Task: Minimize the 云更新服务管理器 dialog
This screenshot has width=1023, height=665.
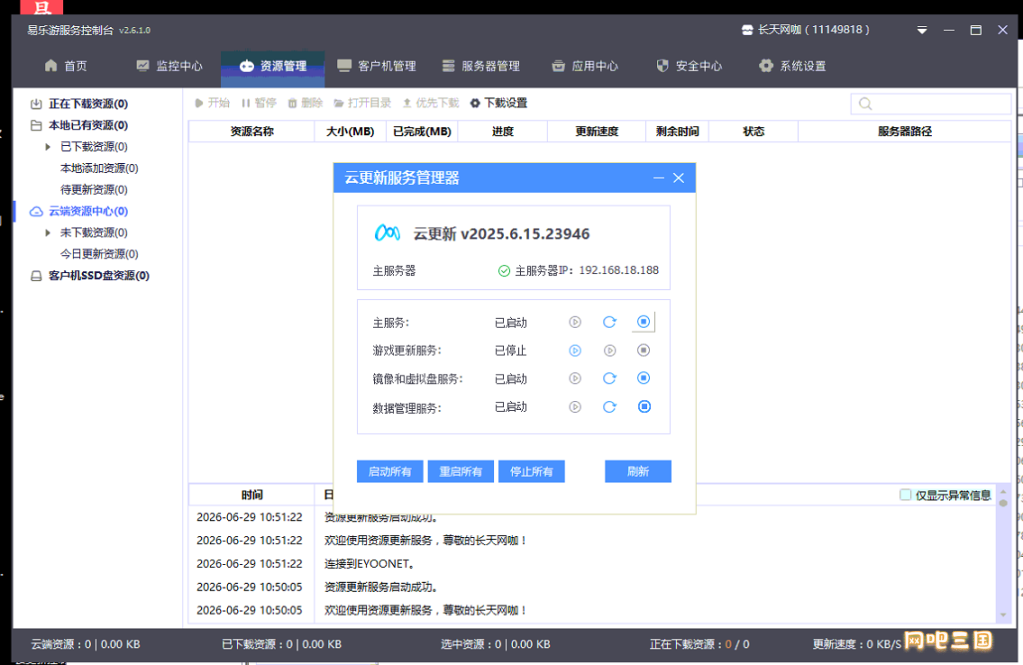Action: tap(658, 178)
